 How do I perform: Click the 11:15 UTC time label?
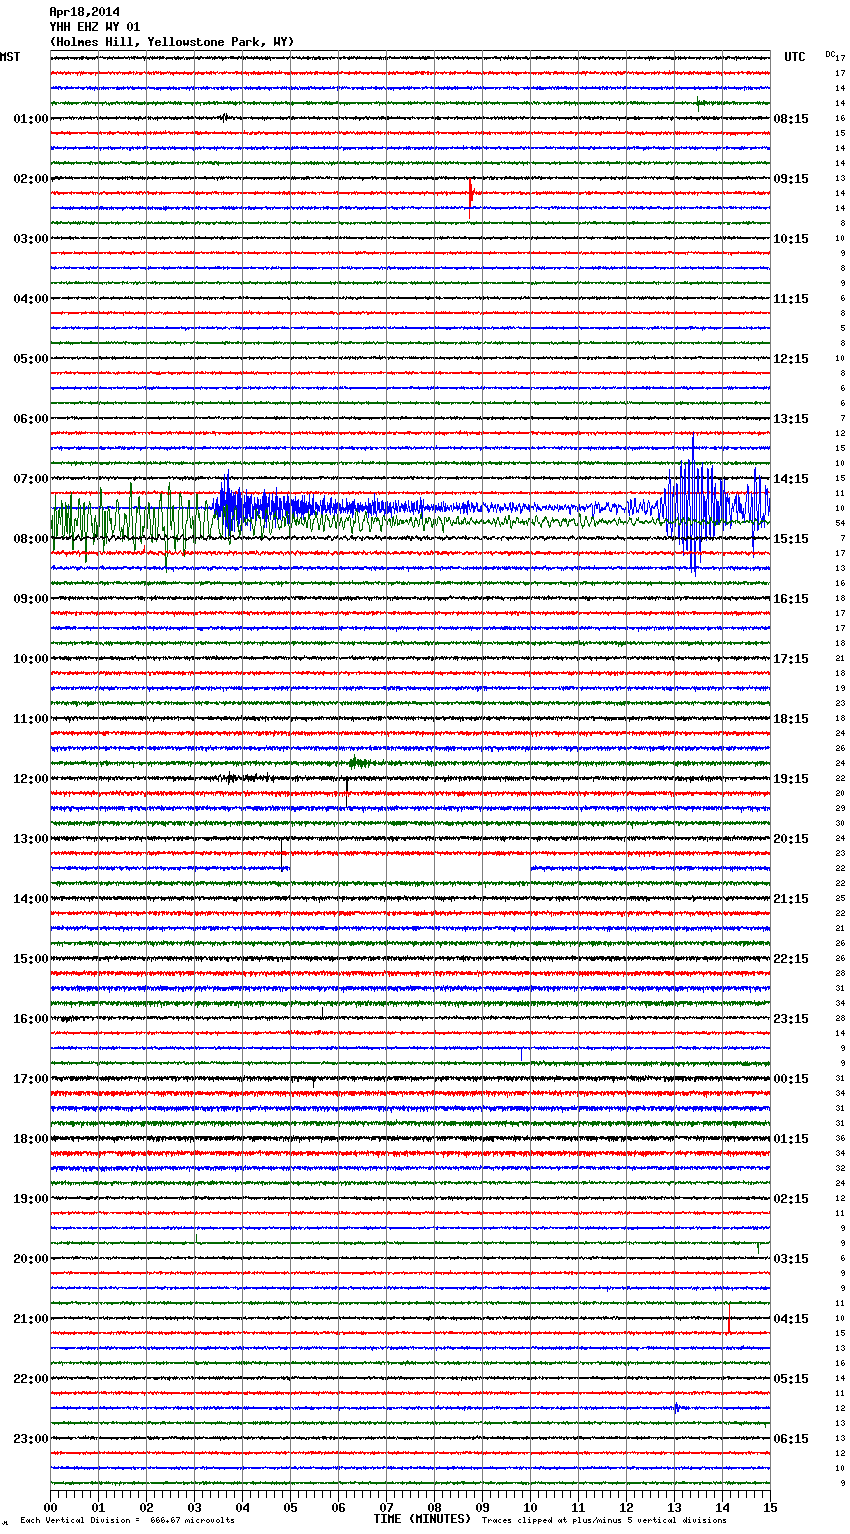[x=791, y=299]
